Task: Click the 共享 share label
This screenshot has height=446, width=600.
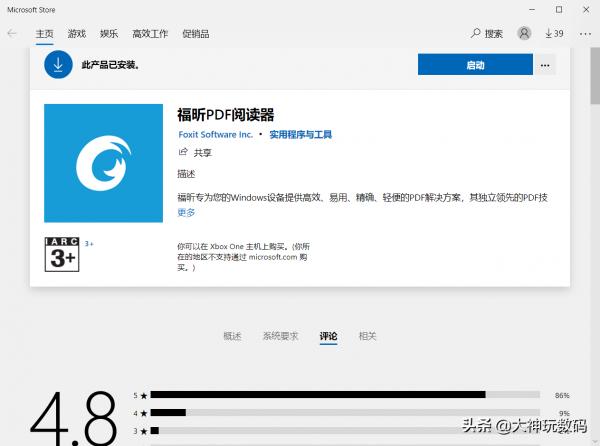Action: click(x=203, y=153)
